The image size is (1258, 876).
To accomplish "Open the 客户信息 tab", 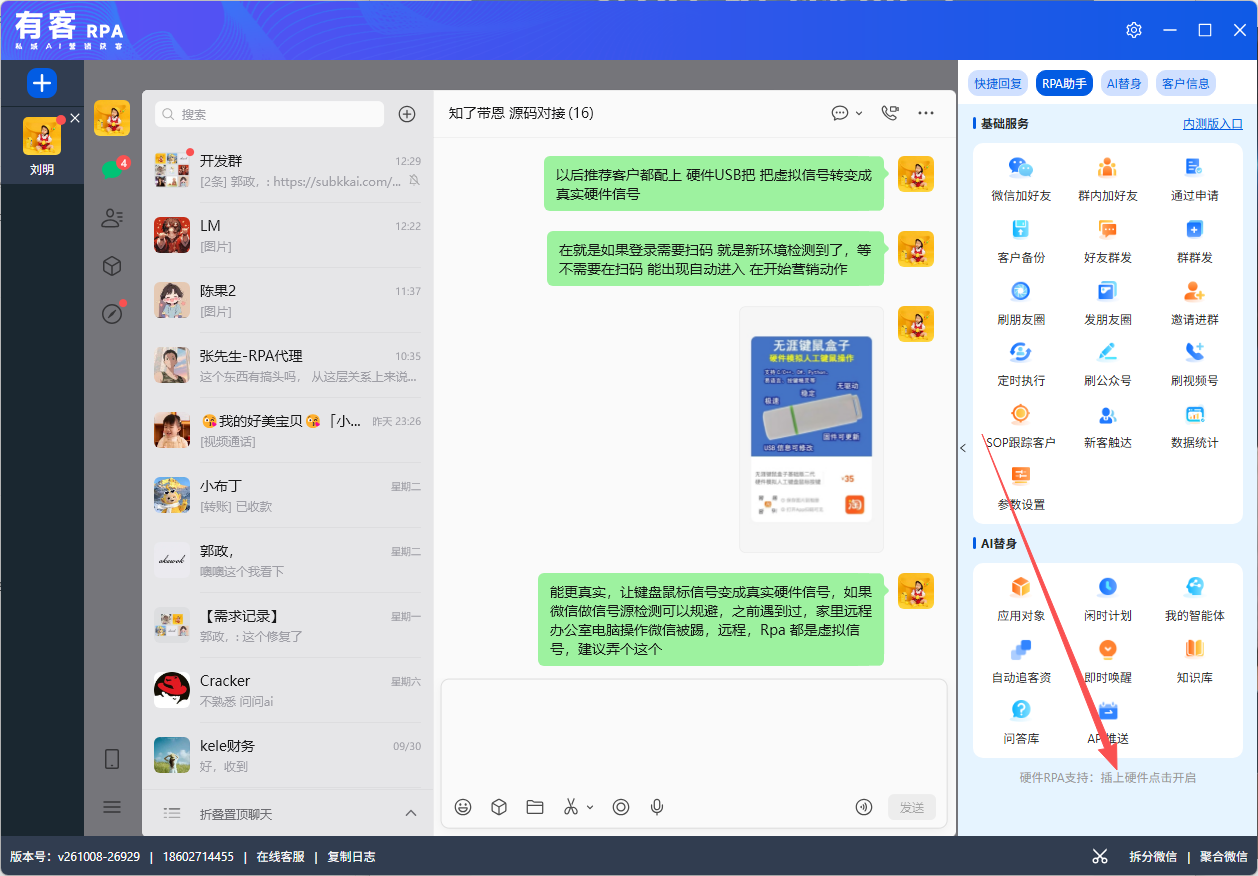I will click(1186, 84).
